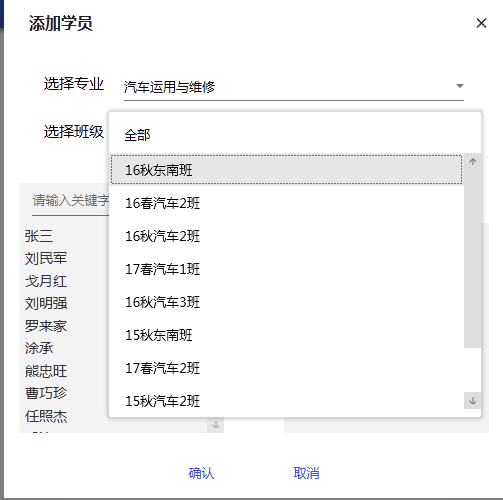Select the 全部 class option
The image size is (503, 500).
(295, 135)
